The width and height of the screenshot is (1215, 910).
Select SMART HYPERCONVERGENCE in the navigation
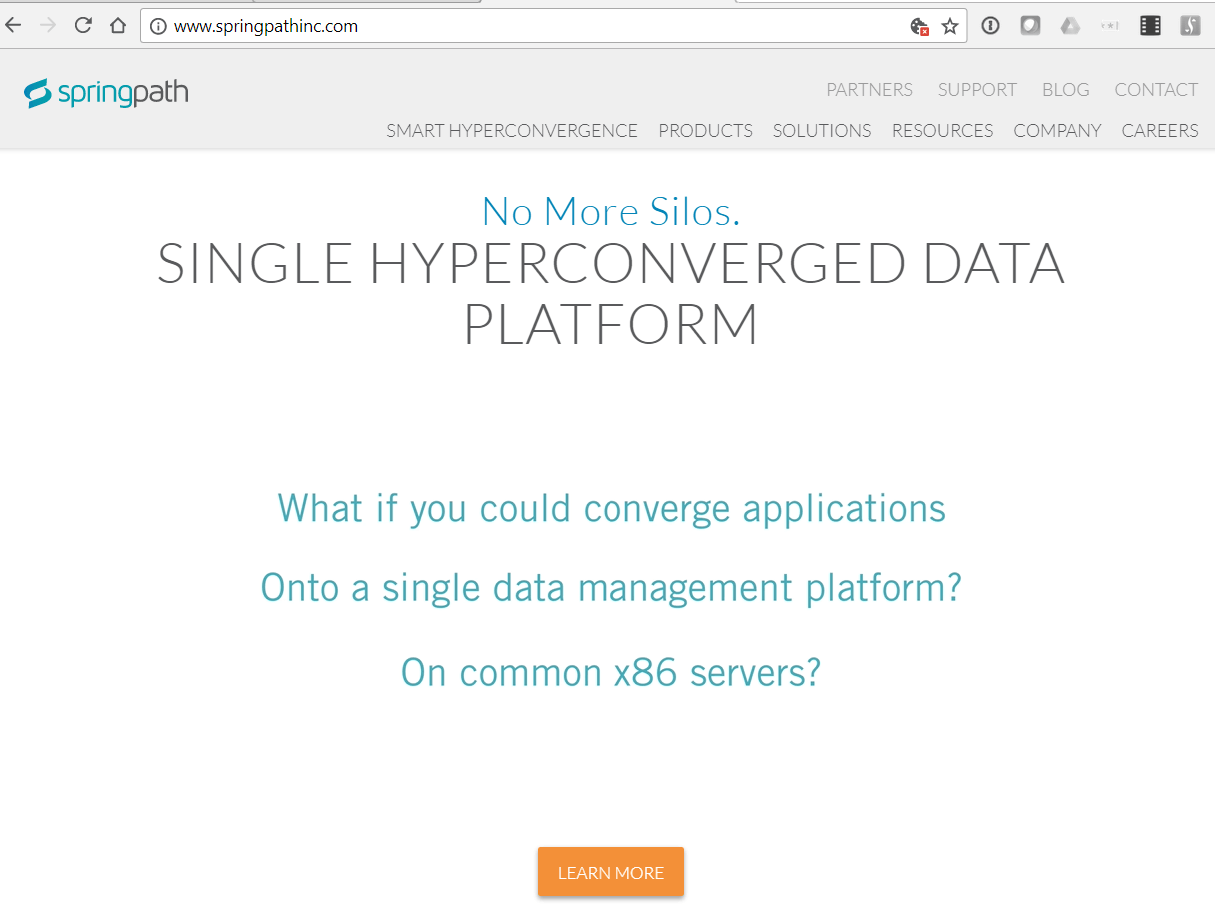(511, 130)
